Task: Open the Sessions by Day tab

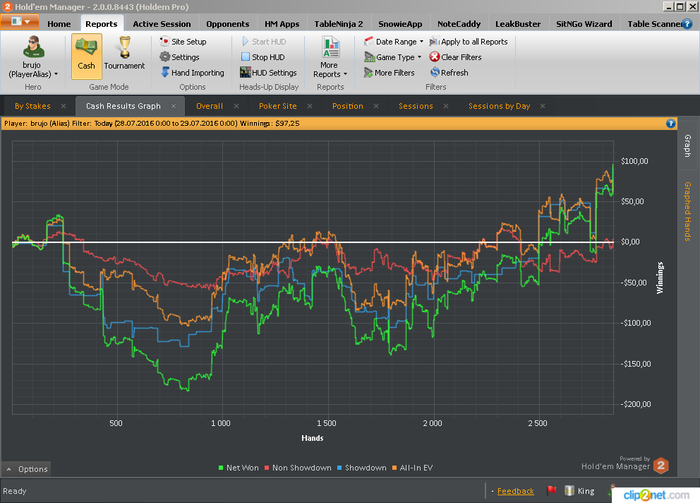Action: coord(499,105)
